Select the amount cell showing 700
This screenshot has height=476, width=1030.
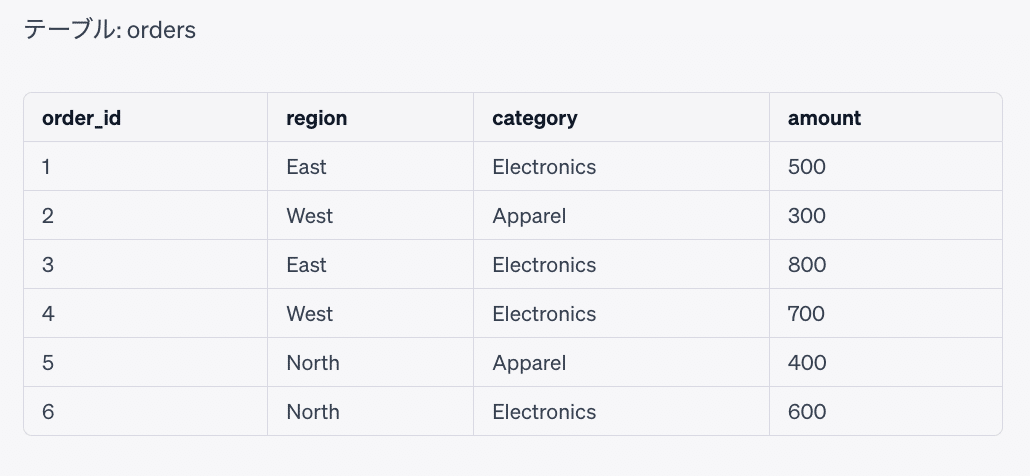click(x=806, y=314)
